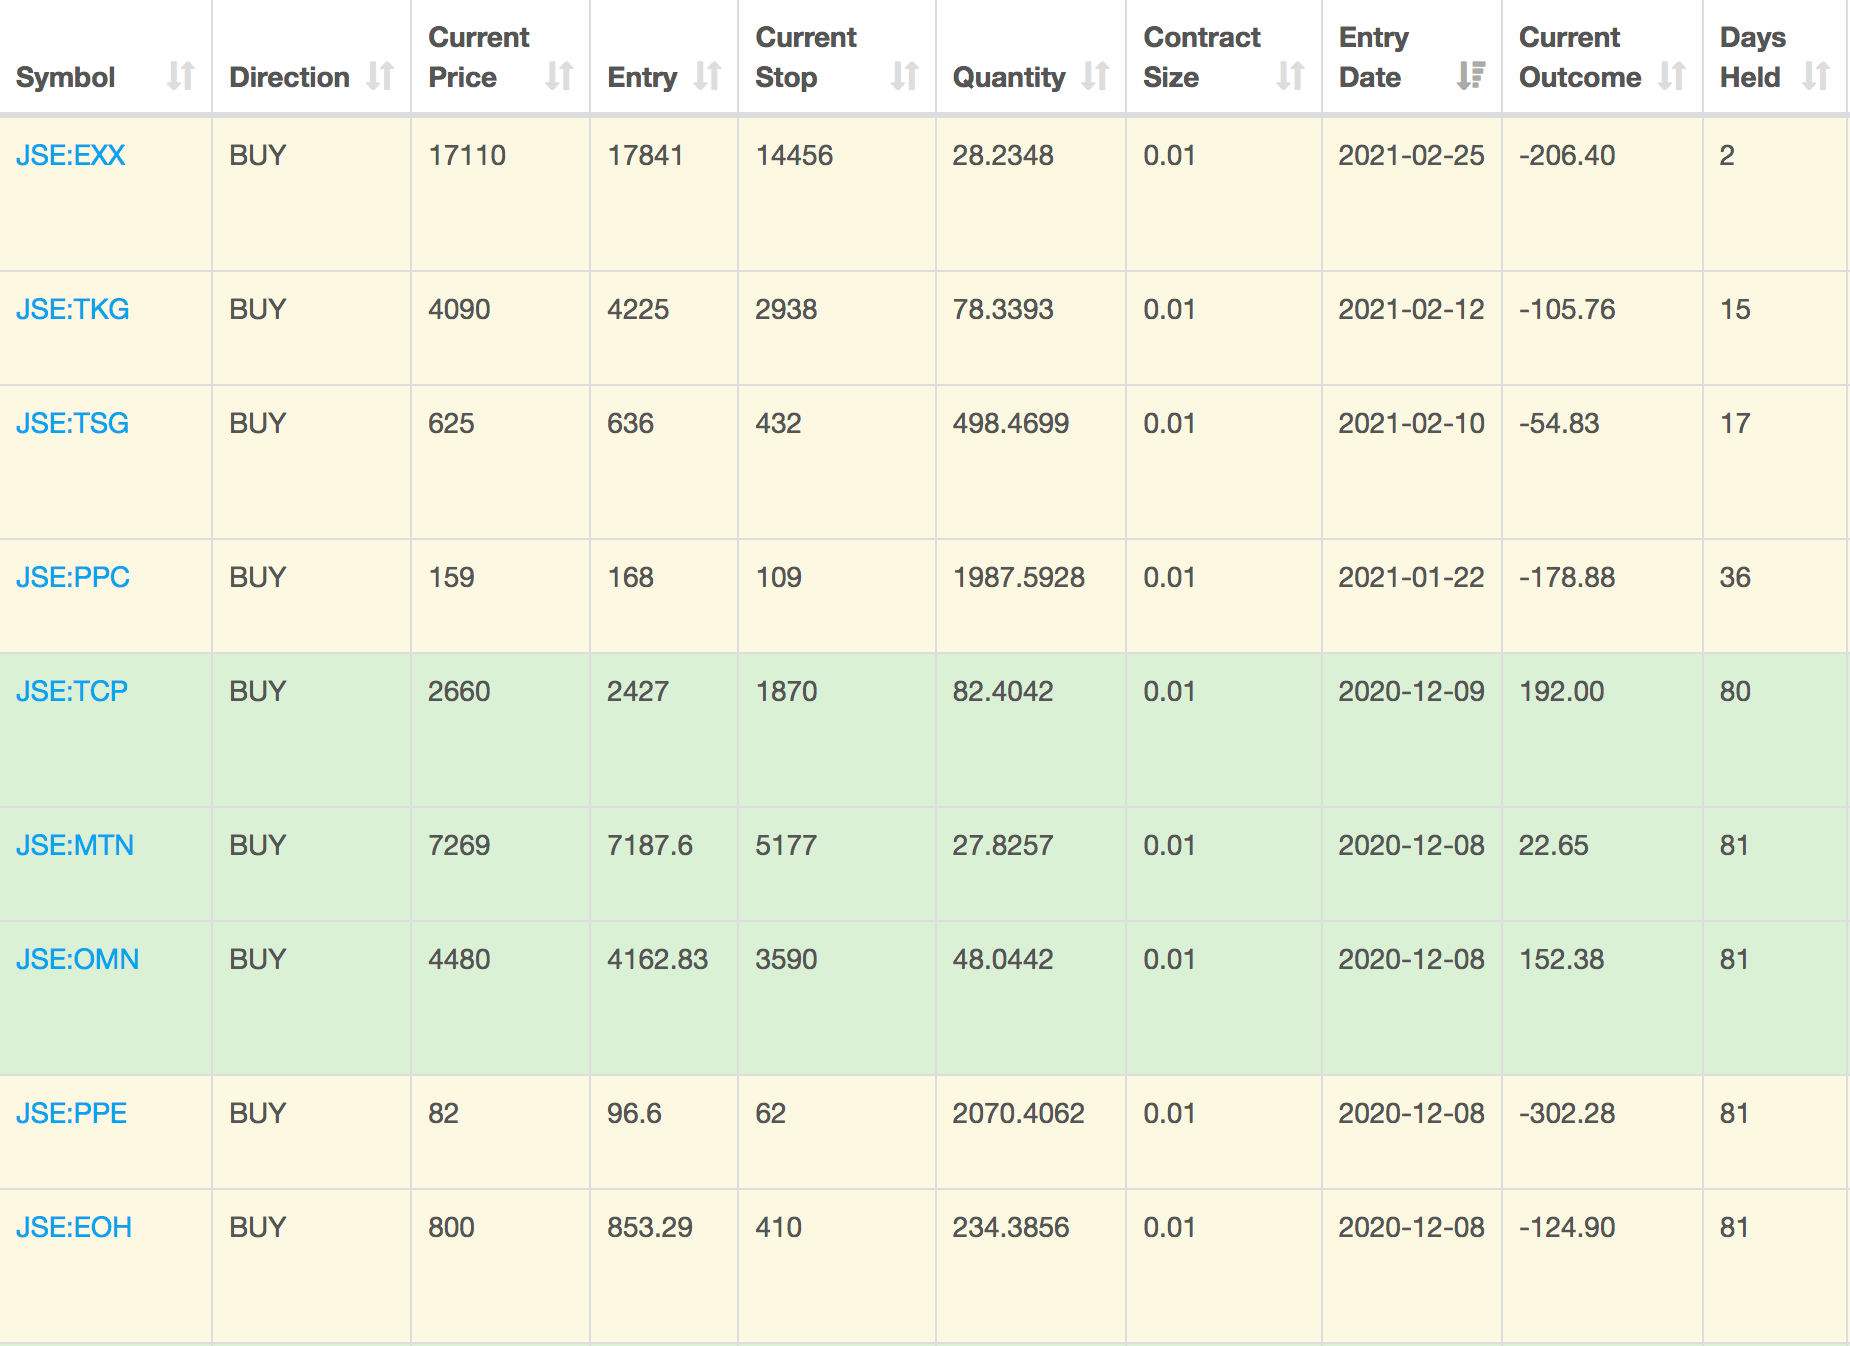This screenshot has height=1346, width=1850.
Task: Select quantity 28.2348
Action: (1003, 155)
